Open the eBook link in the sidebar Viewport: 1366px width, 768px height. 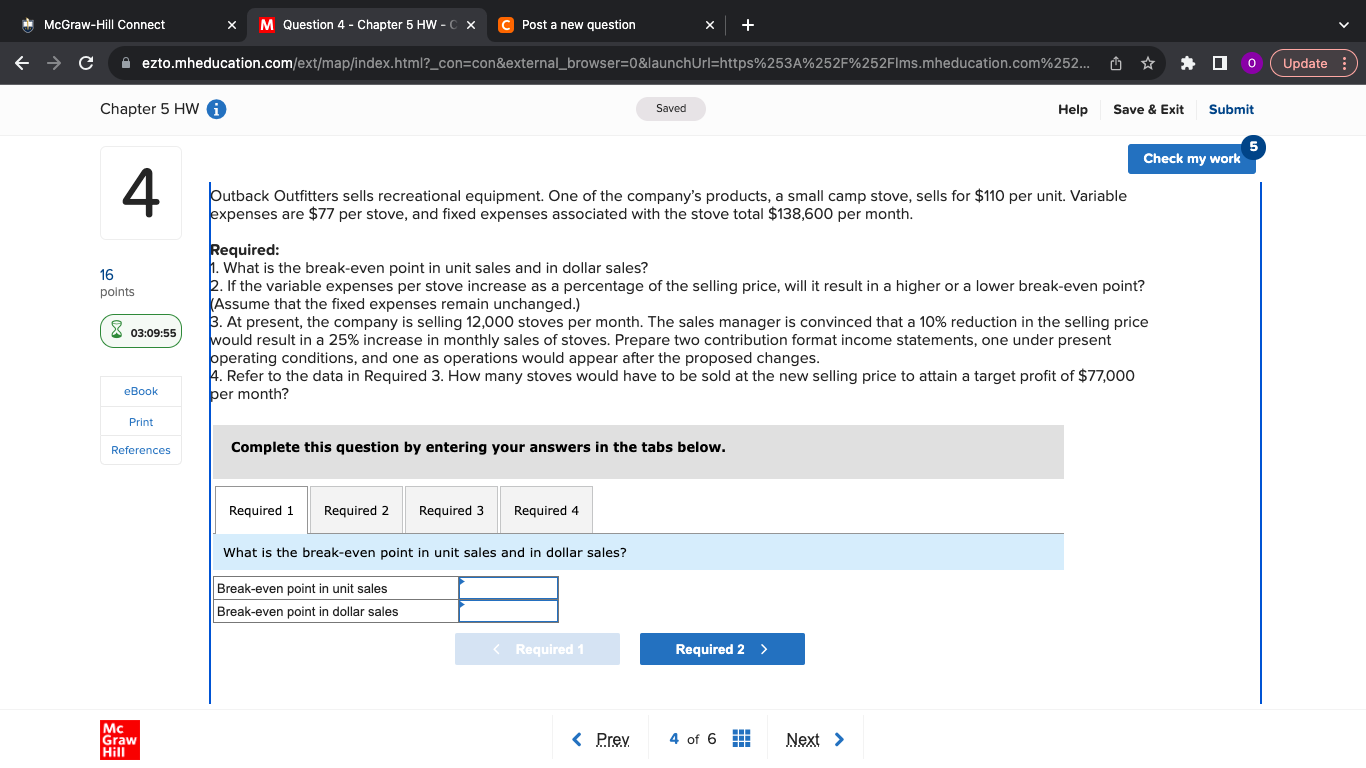click(140, 391)
